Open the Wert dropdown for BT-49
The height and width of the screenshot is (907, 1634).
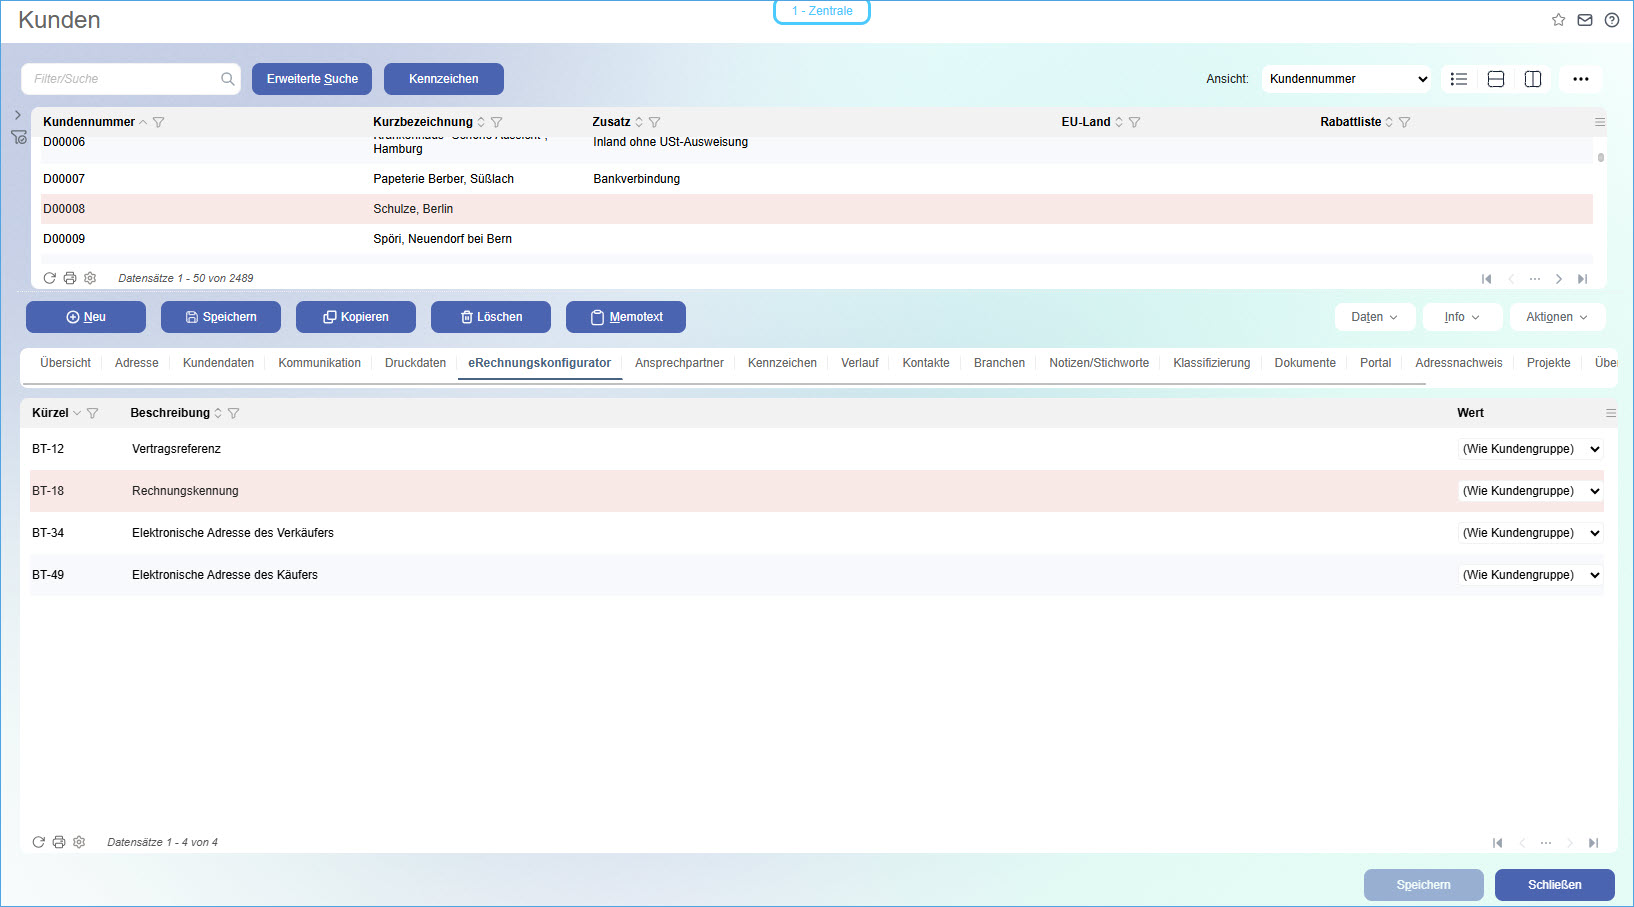point(1531,575)
